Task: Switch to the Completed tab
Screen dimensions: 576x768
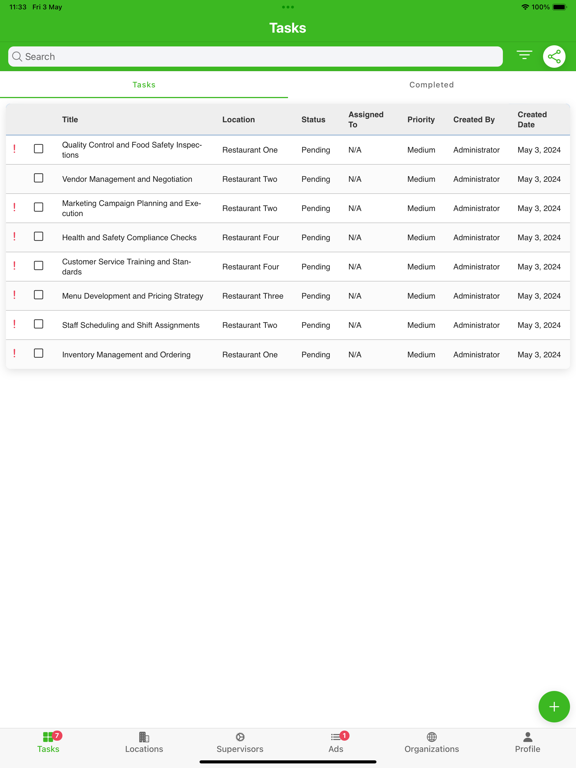Action: coord(432,85)
